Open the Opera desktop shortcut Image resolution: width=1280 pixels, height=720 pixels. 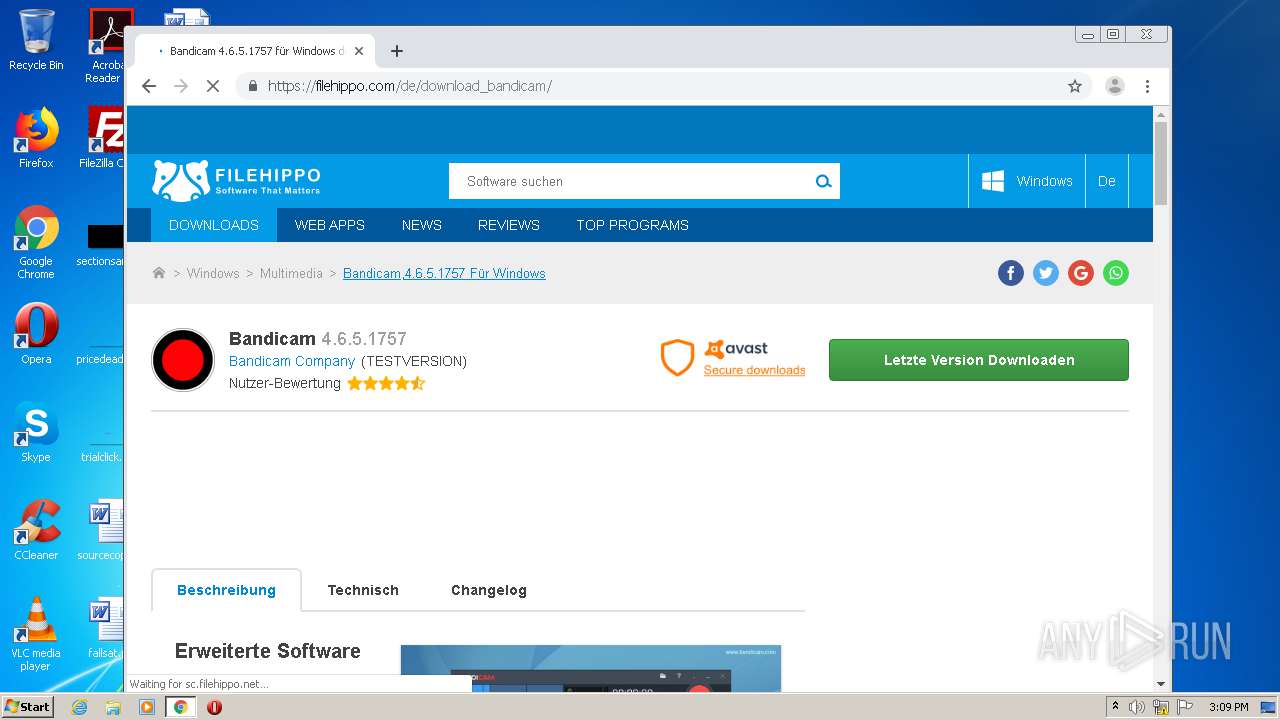click(x=36, y=333)
